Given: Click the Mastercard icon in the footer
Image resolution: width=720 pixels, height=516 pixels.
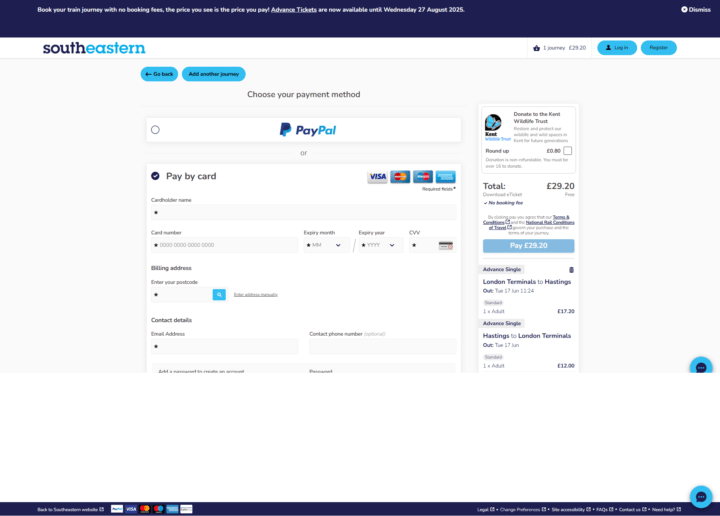Looking at the screenshot, I should click(x=145, y=509).
